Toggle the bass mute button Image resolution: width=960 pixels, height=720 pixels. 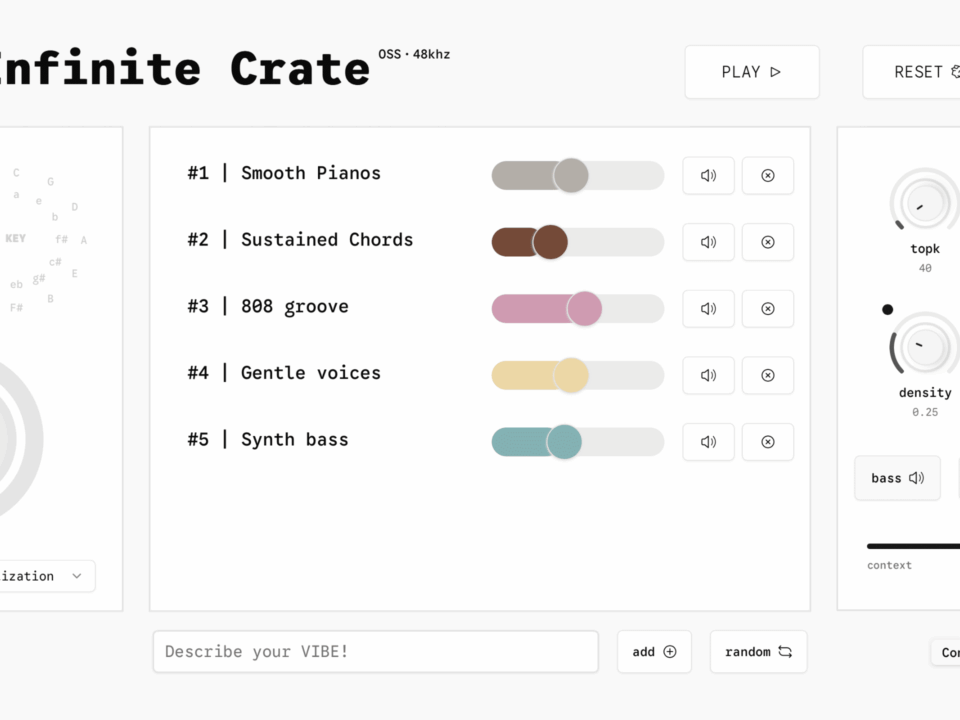point(897,478)
